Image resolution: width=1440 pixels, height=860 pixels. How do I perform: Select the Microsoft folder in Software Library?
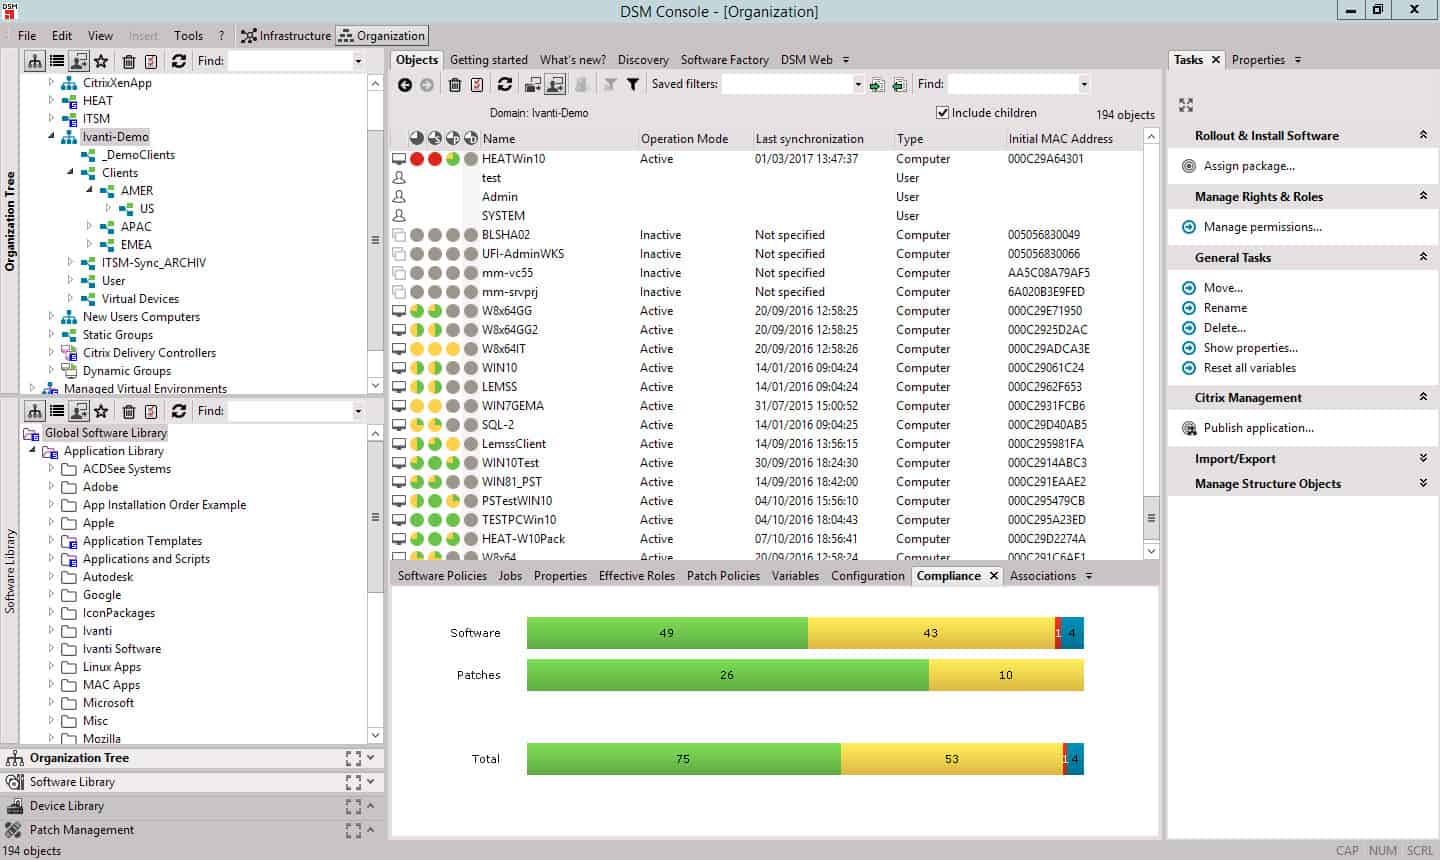[108, 703]
